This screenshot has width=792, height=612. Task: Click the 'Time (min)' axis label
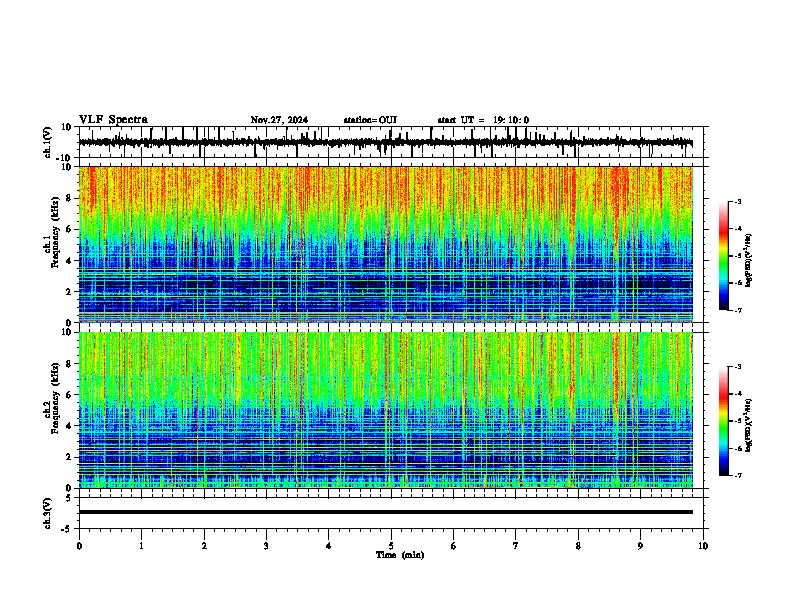400,555
